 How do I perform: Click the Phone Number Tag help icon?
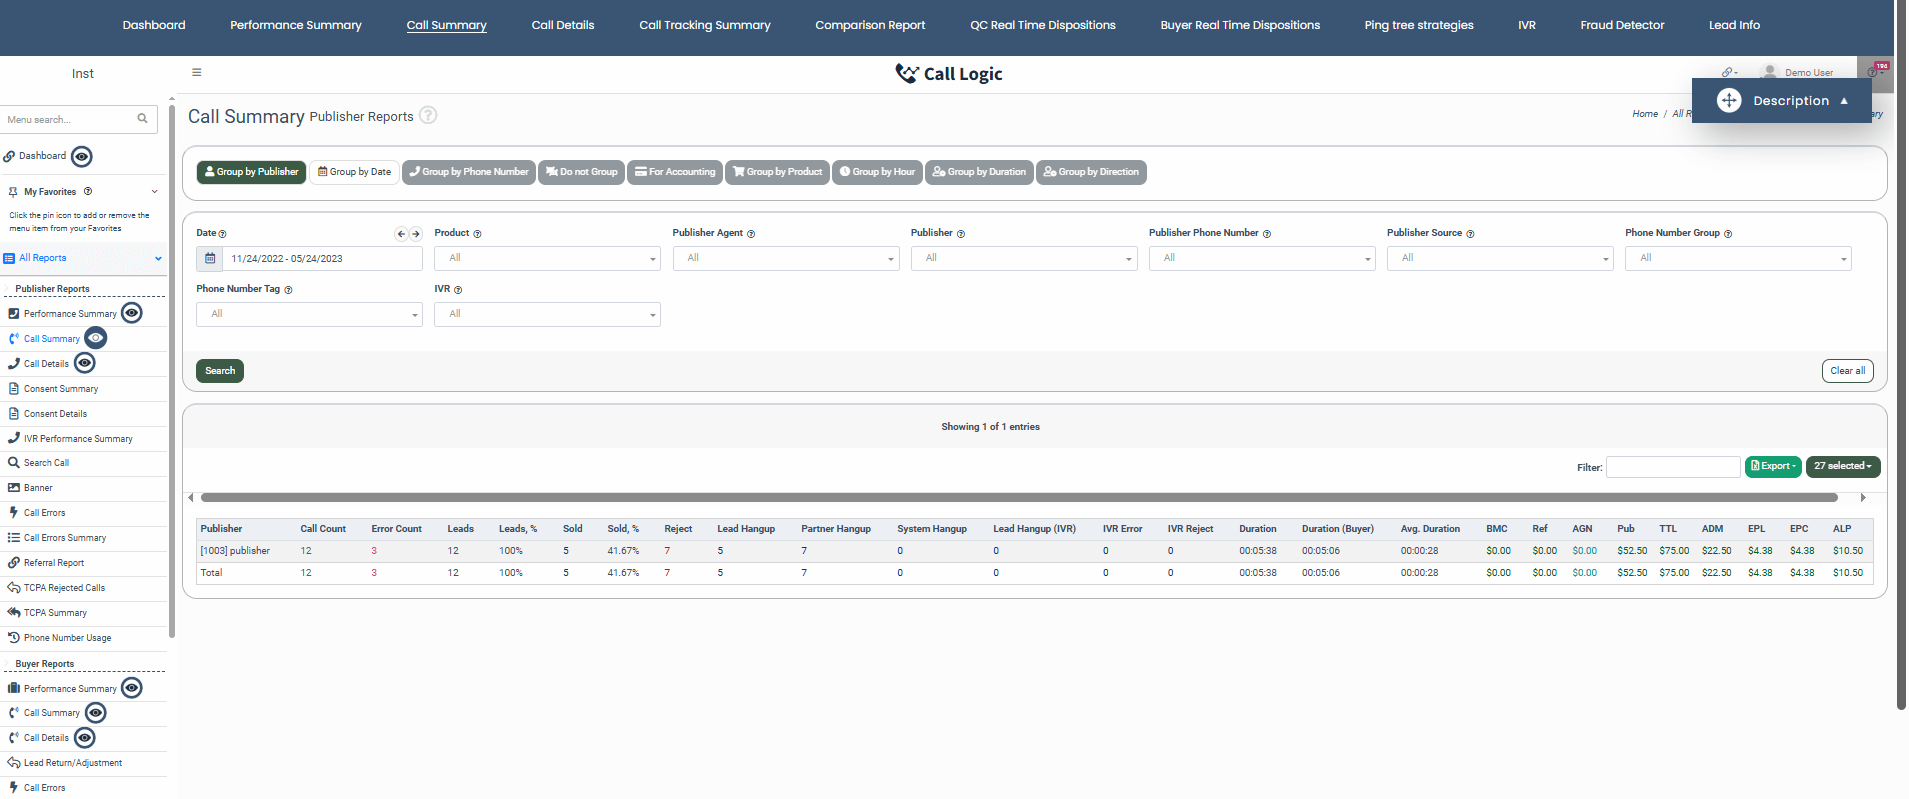288,290
